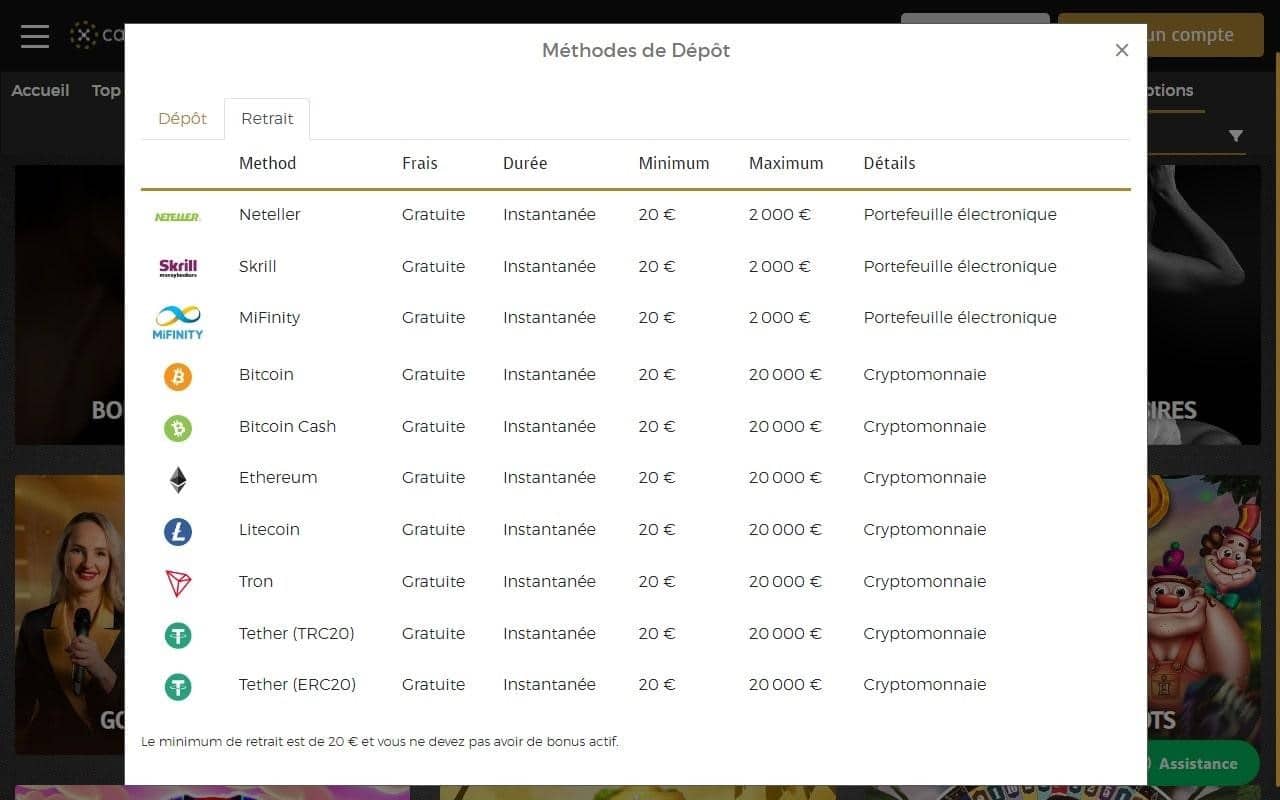This screenshot has width=1280, height=800.
Task: Open the hamburger menu icon
Action: point(35,35)
